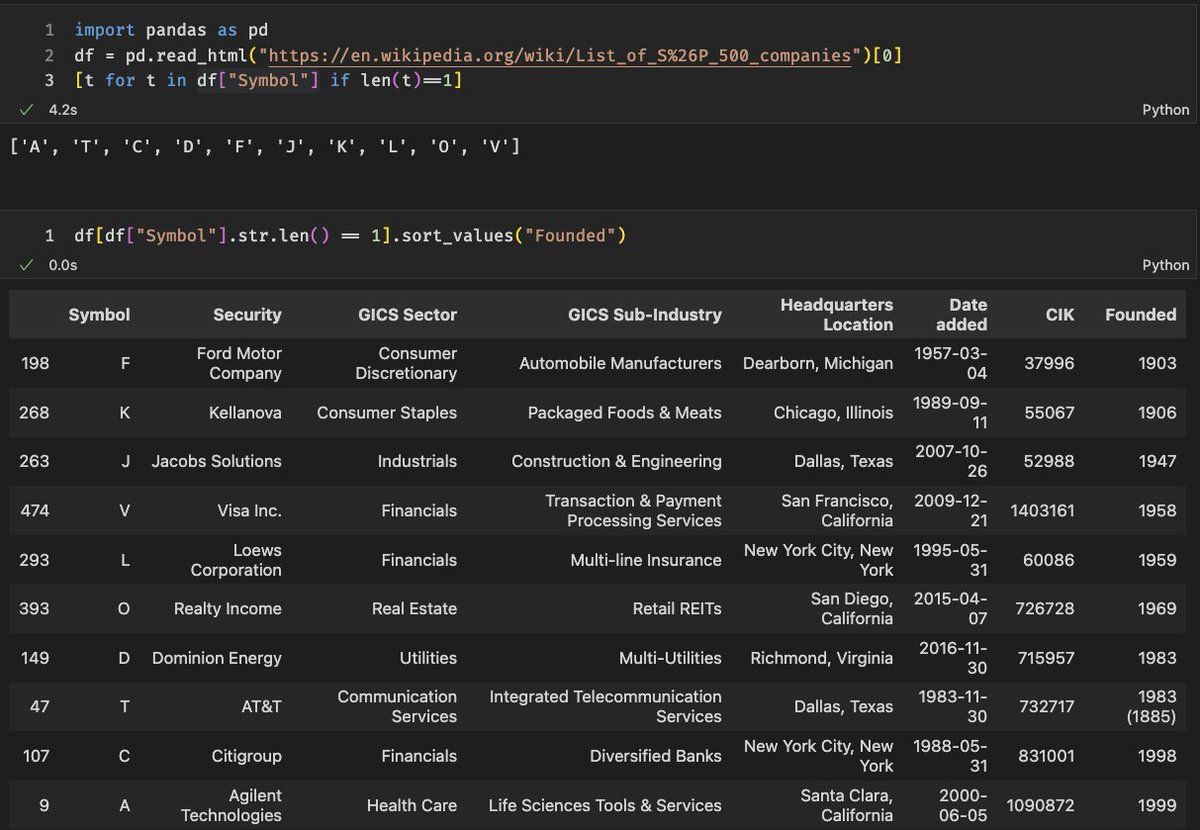Image resolution: width=1200 pixels, height=830 pixels.
Task: Click the CIK value 726728
Action: 1045,608
